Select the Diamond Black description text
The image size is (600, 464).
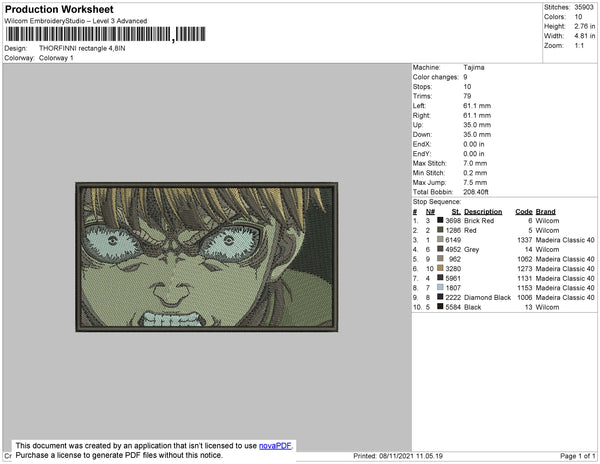point(487,297)
